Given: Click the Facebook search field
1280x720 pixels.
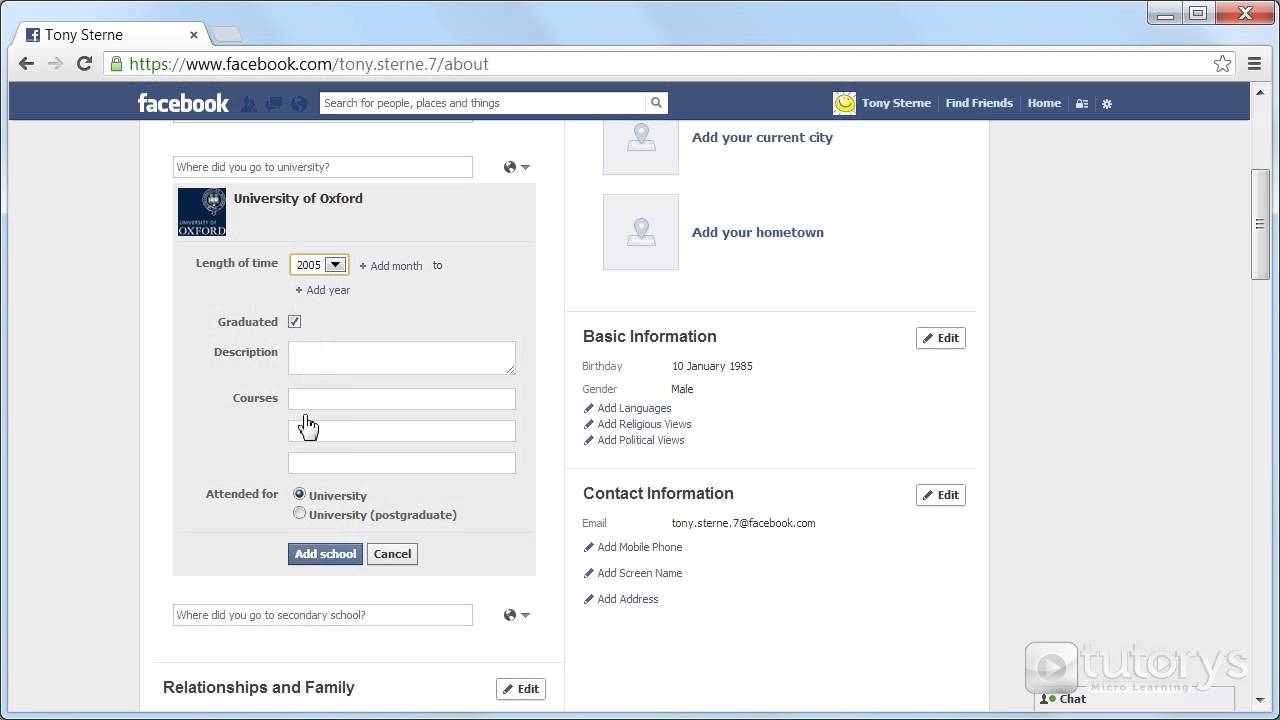Looking at the screenshot, I should pyautogui.click(x=483, y=103).
